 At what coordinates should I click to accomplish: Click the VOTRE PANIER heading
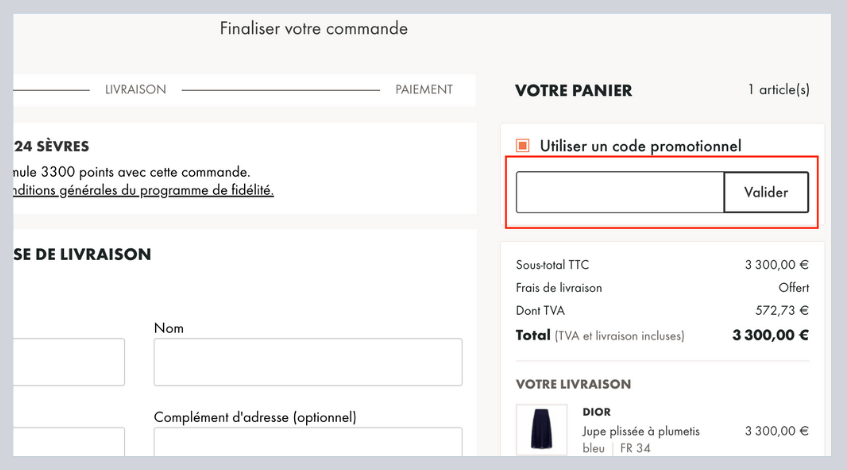pos(573,91)
